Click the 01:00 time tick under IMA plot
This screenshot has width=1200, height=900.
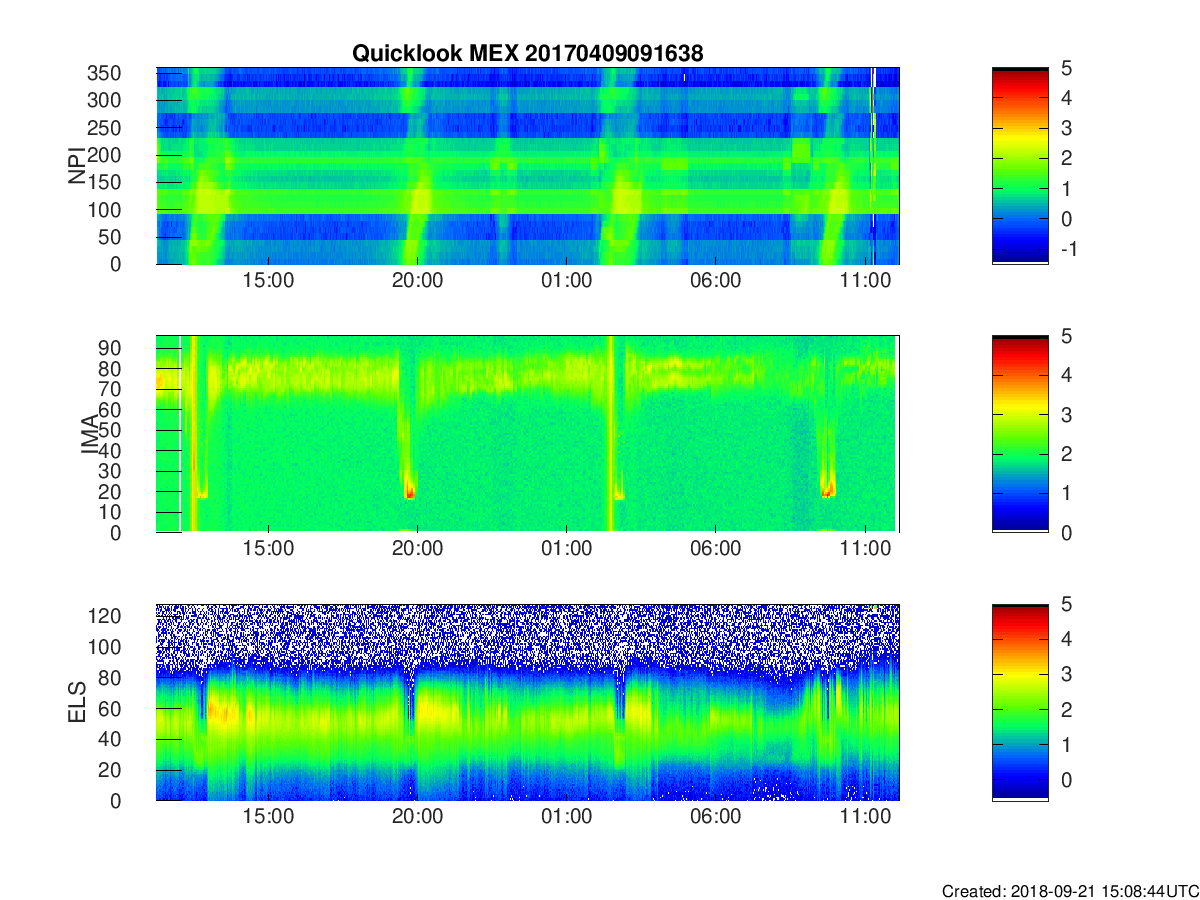[566, 549]
